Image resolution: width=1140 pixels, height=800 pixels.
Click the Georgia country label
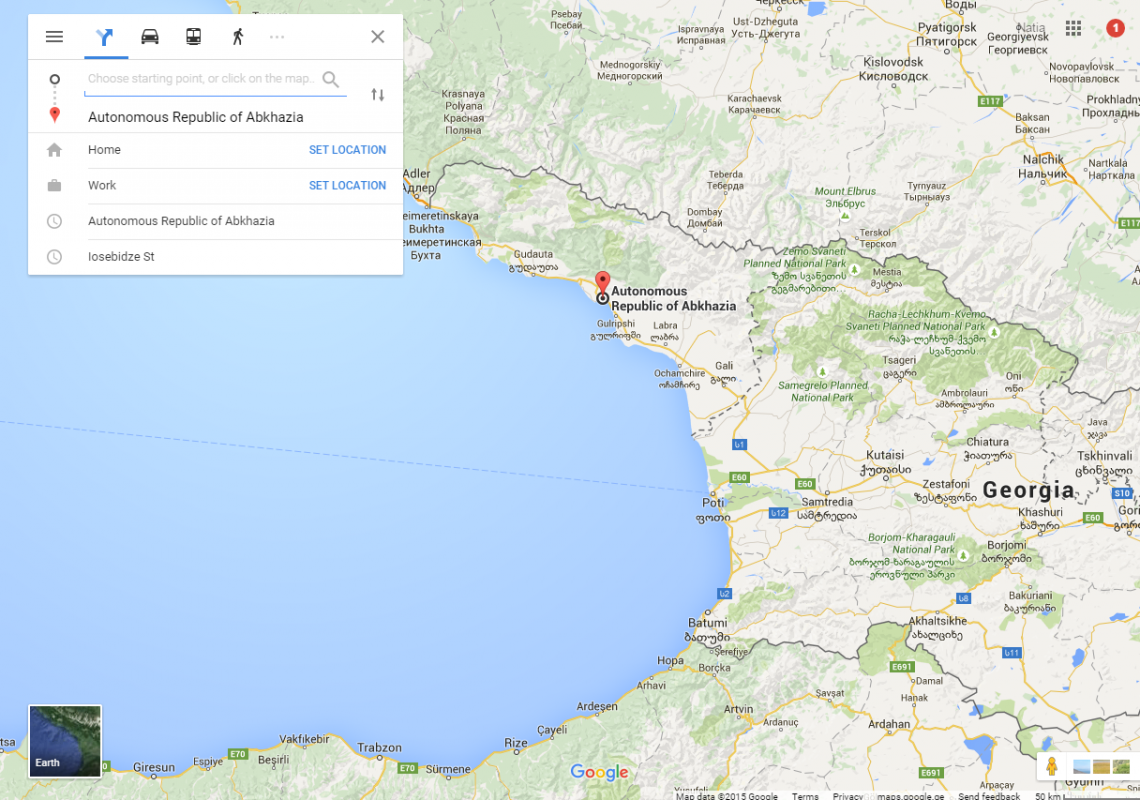pos(1028,490)
